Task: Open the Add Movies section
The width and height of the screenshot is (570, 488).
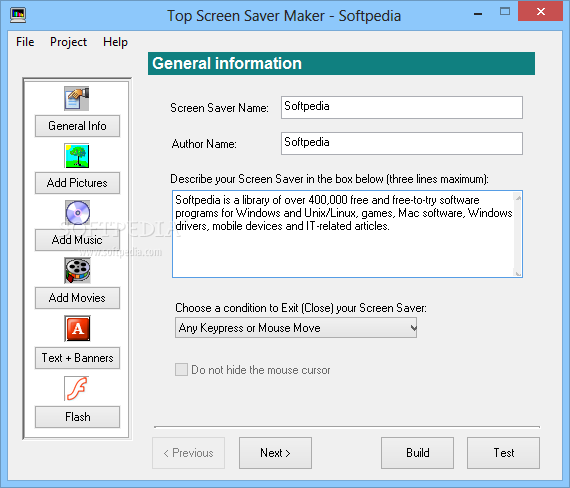Action: coord(77,298)
